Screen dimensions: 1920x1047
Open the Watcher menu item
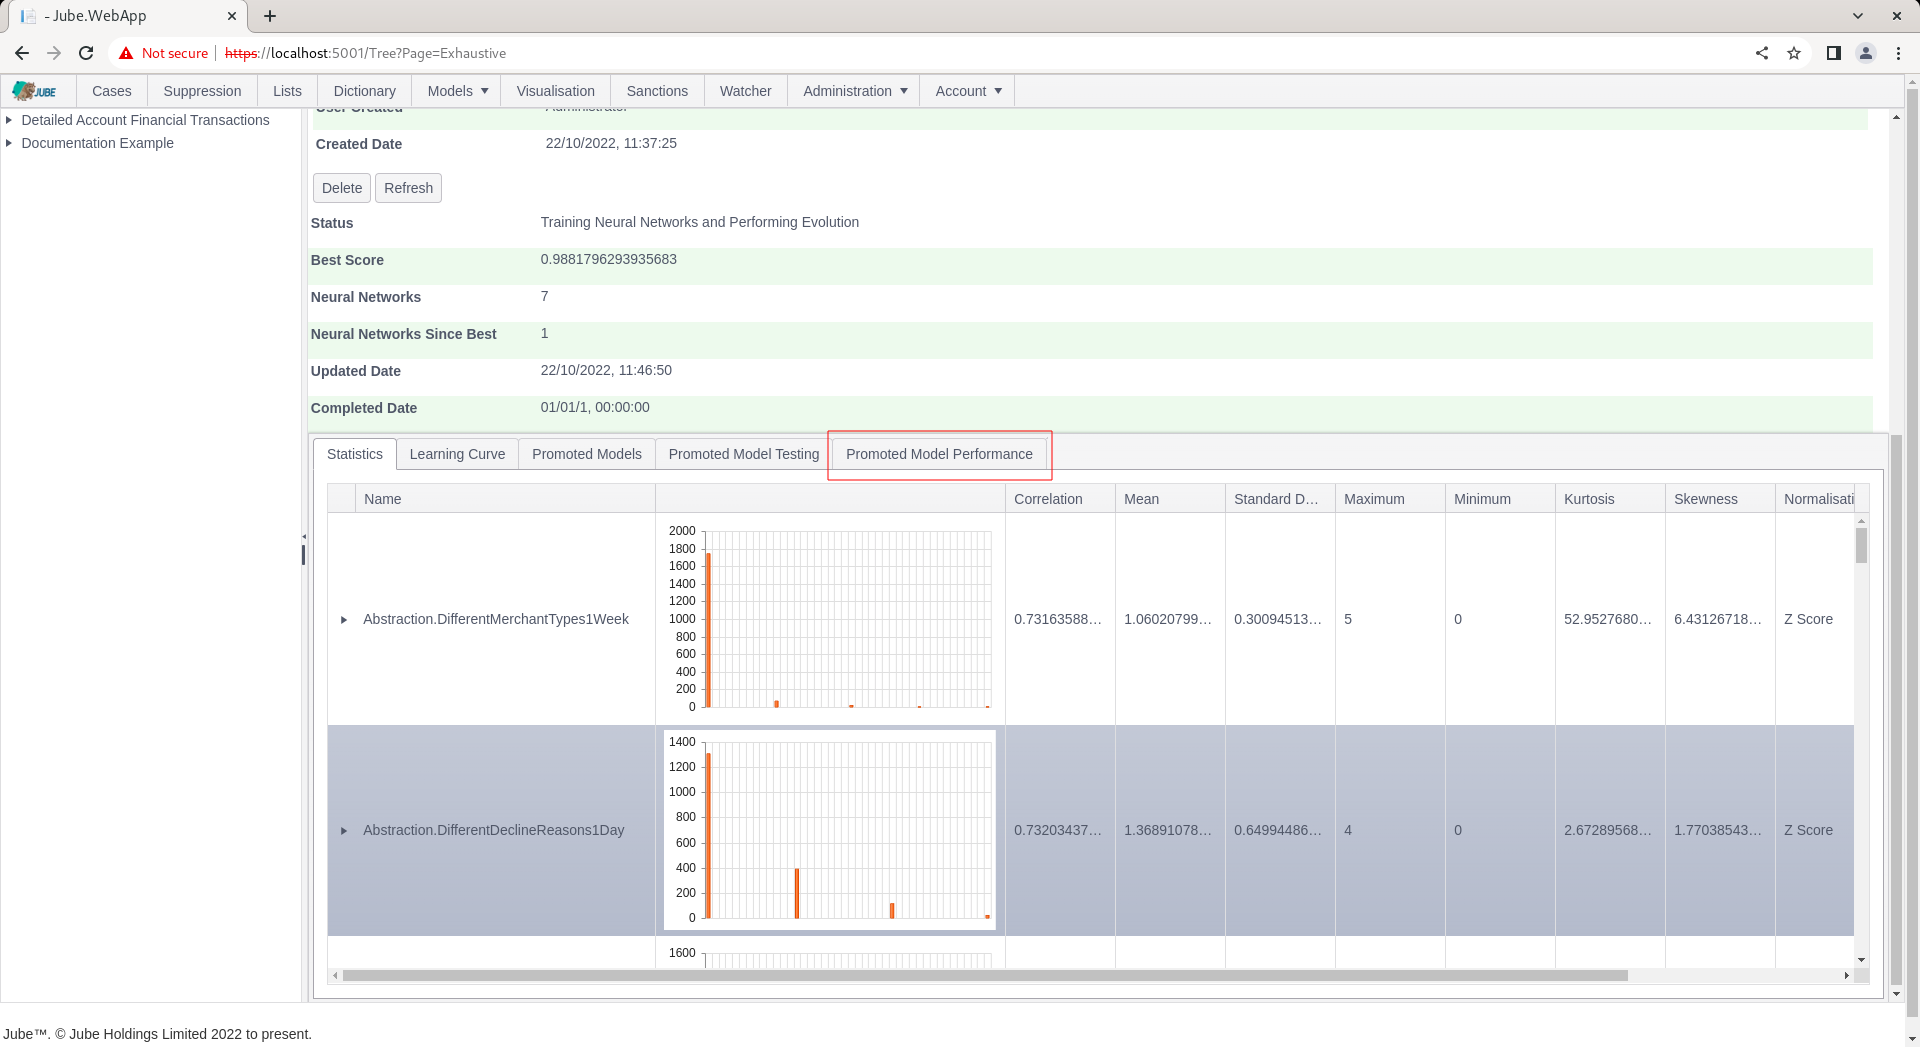point(745,91)
